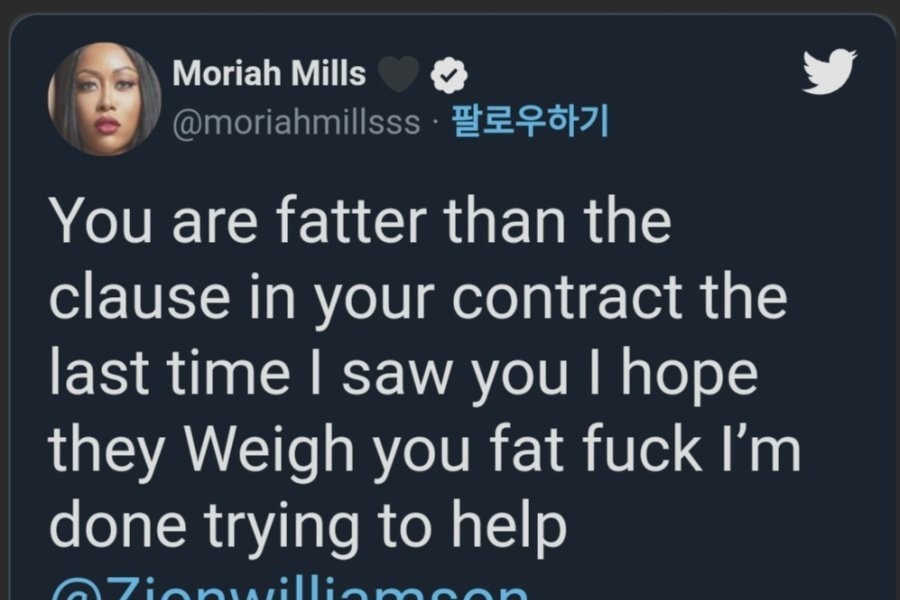Click the black heart emoji beside the name

pyautogui.click(x=398, y=73)
